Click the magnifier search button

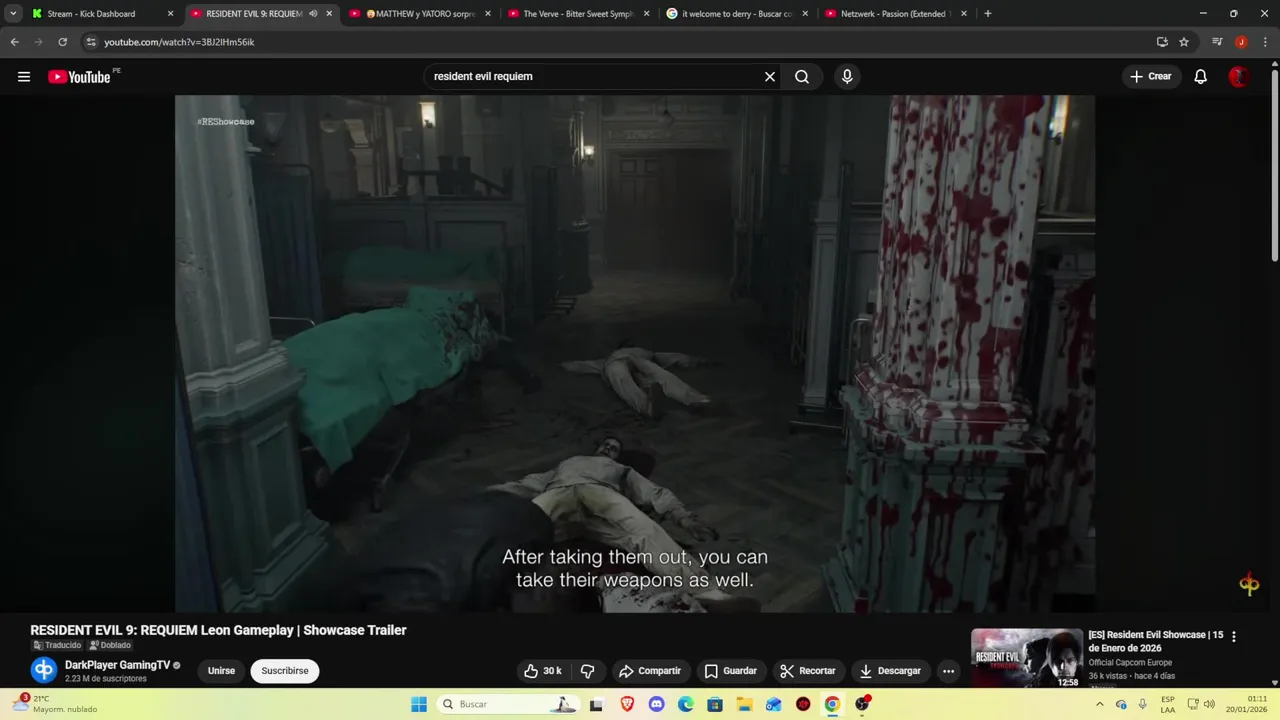tap(802, 76)
